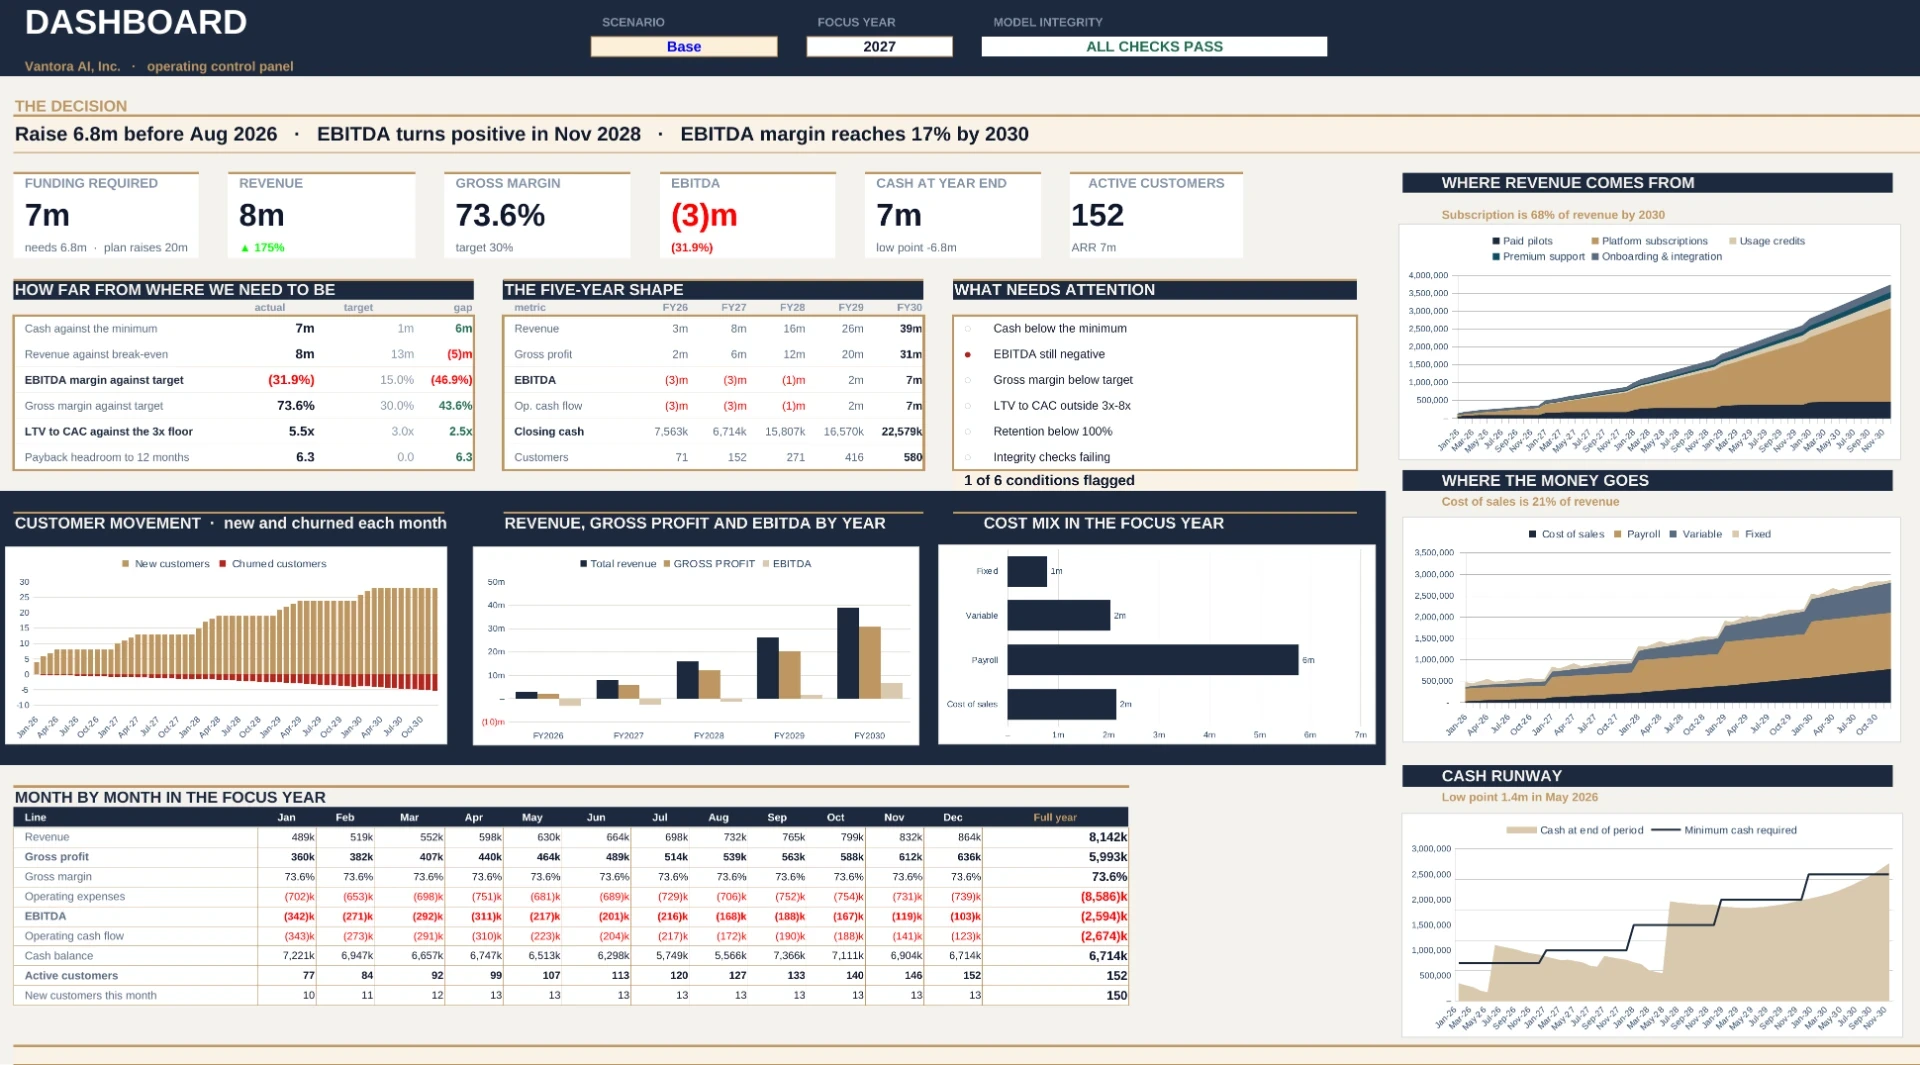Click the CASH AT YEAR END card
Screen dimensions: 1920x1065
[x=953, y=216]
